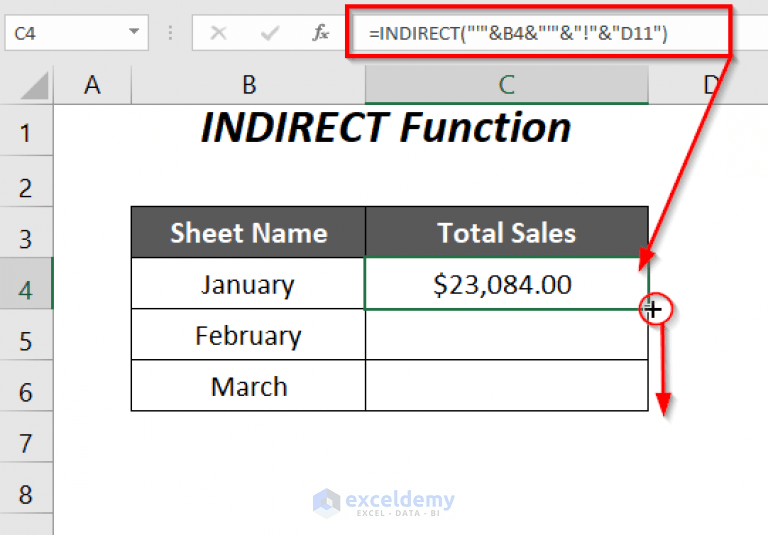Click the formula bar options dots handle
The height and width of the screenshot is (535, 768).
(170, 33)
